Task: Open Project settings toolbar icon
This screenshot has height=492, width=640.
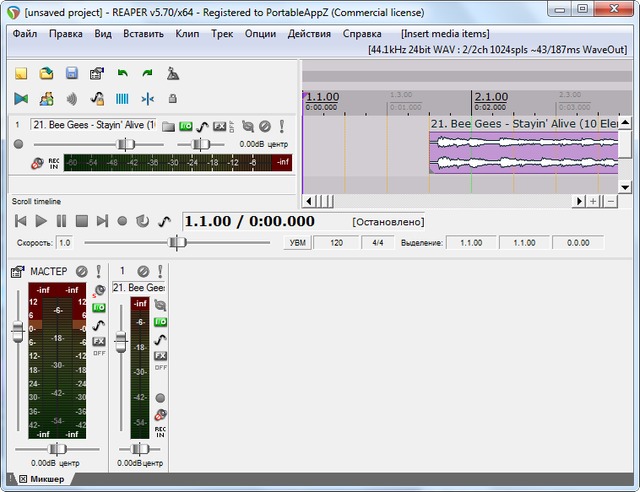Action: 97,74
